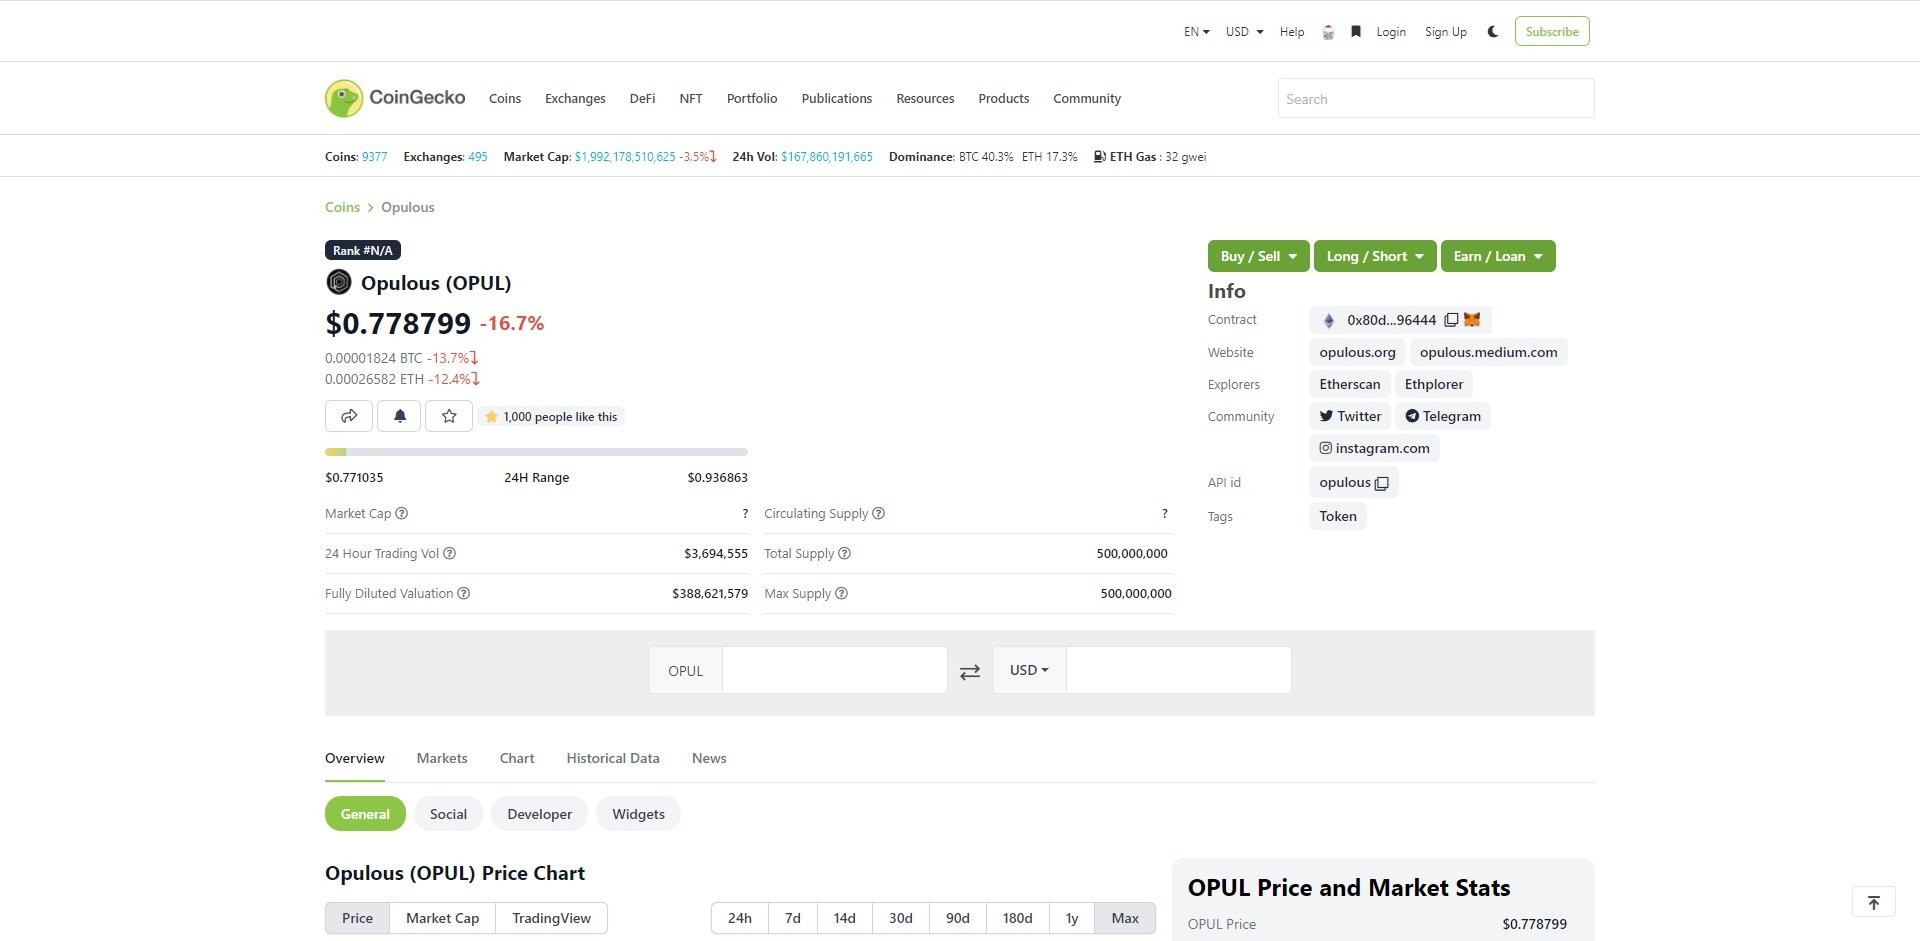Expand the Buy / Sell dropdown
Image resolution: width=1920 pixels, height=941 pixels.
point(1257,256)
